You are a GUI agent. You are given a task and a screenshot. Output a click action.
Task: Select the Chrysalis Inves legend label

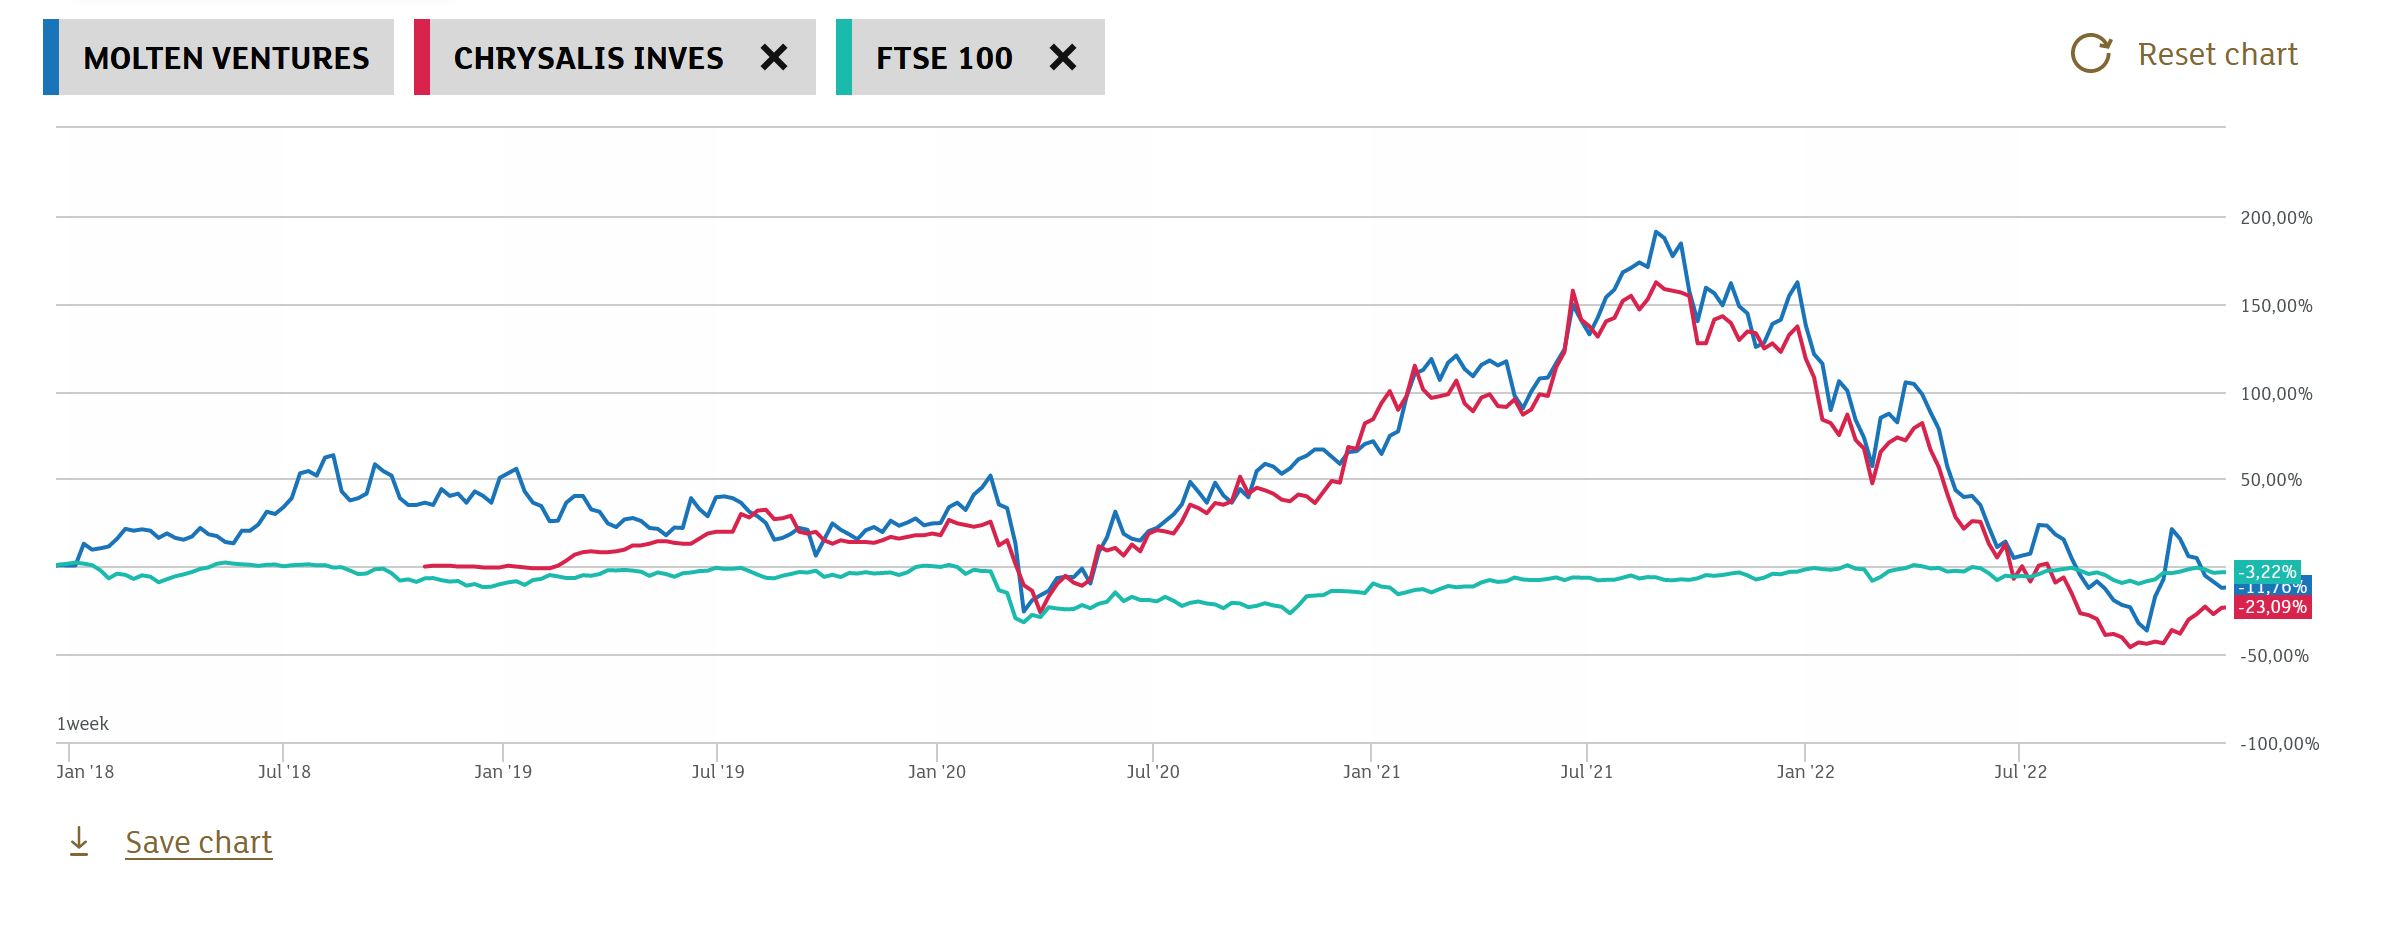coord(588,58)
